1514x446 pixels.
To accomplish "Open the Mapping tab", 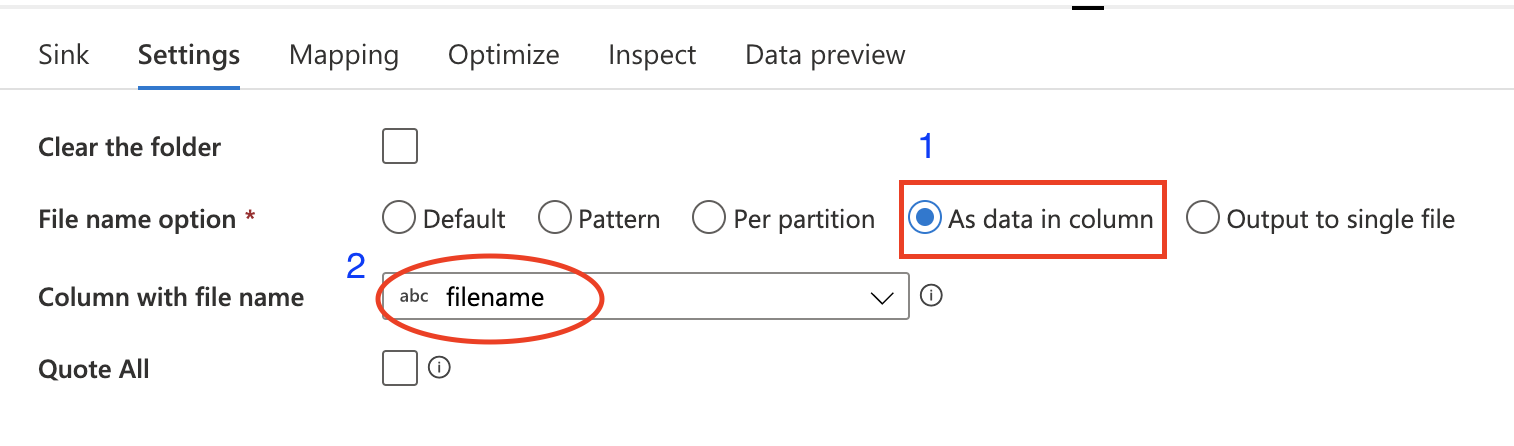I will (x=344, y=54).
